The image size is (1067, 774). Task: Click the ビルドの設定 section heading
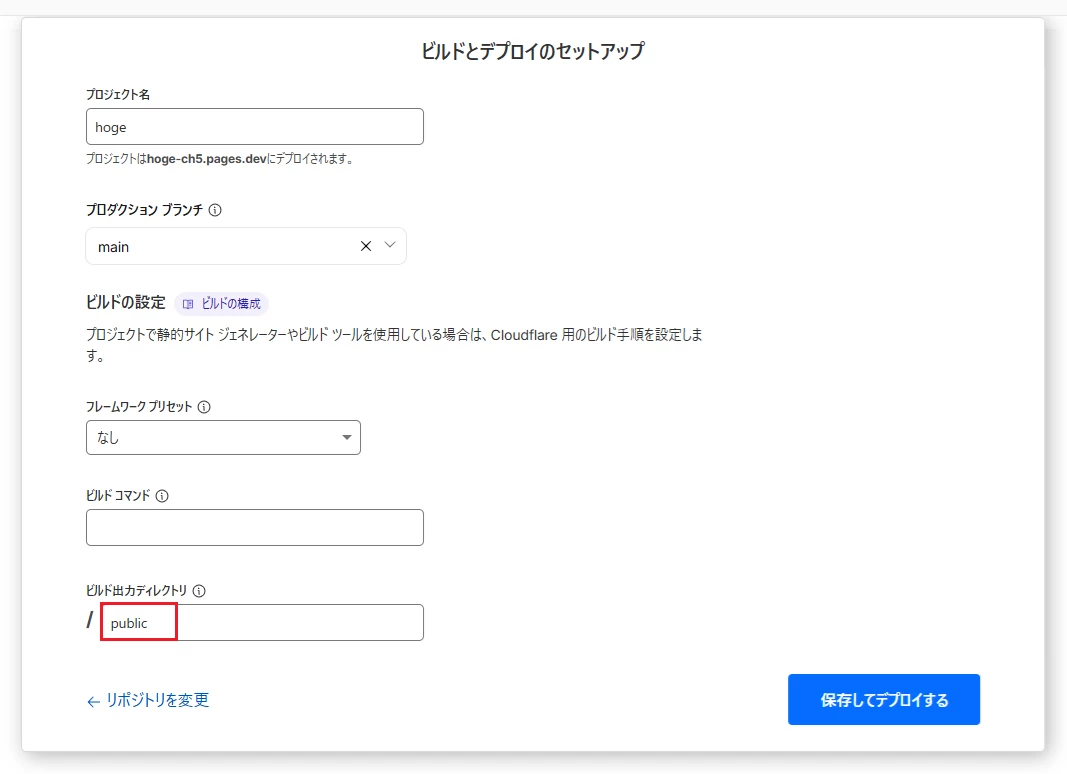point(126,302)
